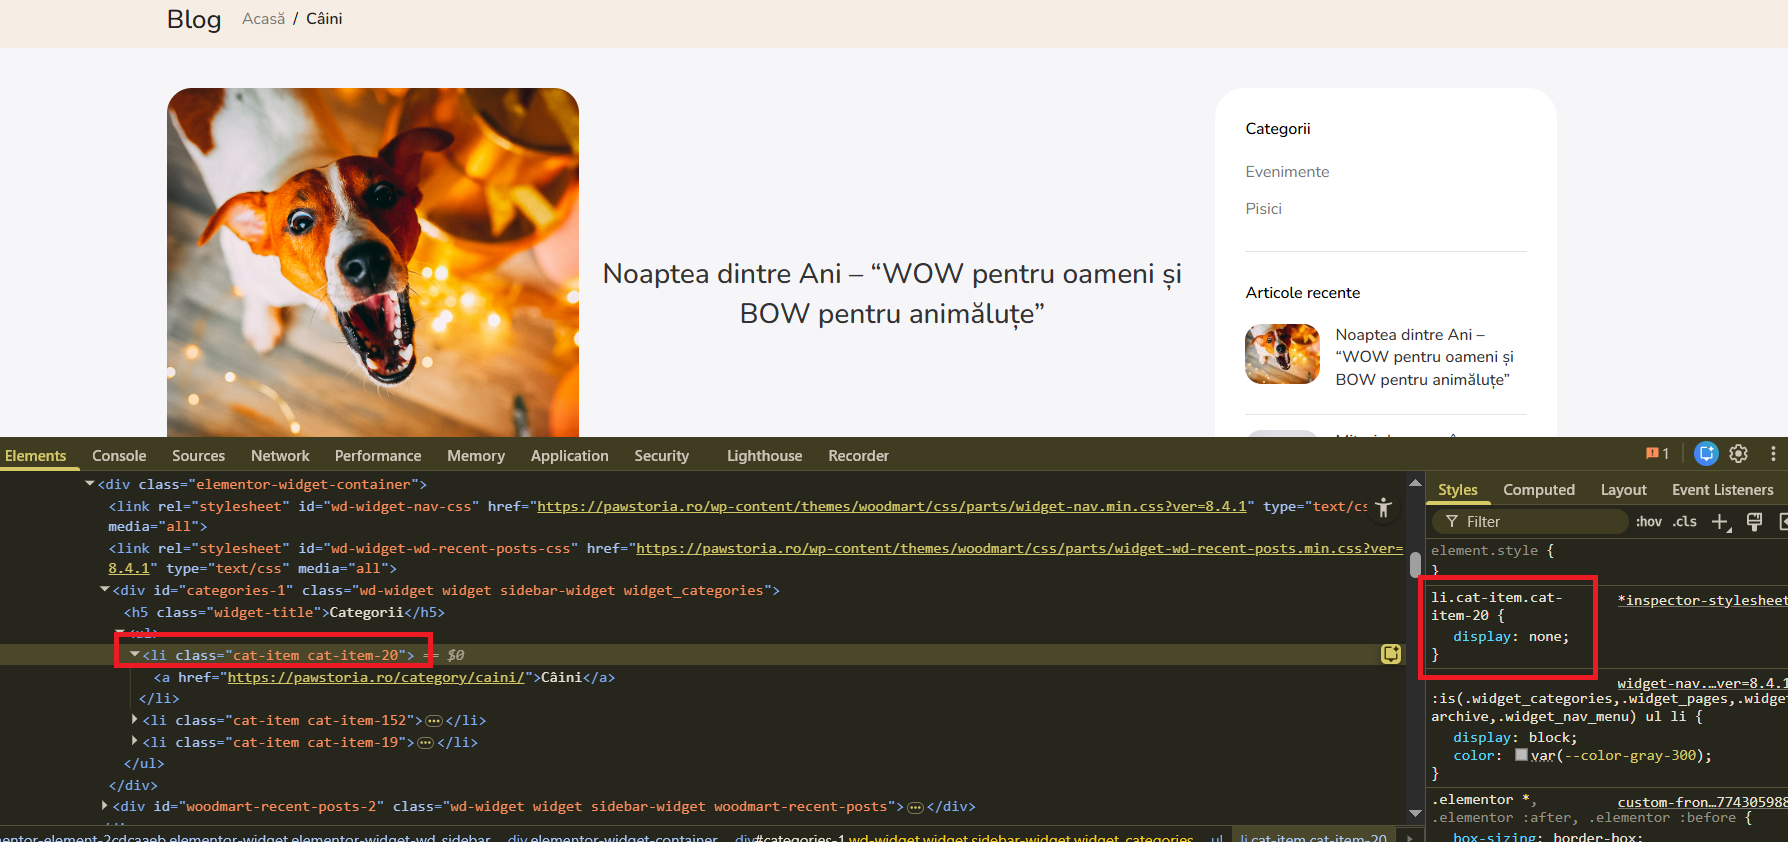Add a new style rule with plus icon
The image size is (1788, 842).
point(1720,521)
